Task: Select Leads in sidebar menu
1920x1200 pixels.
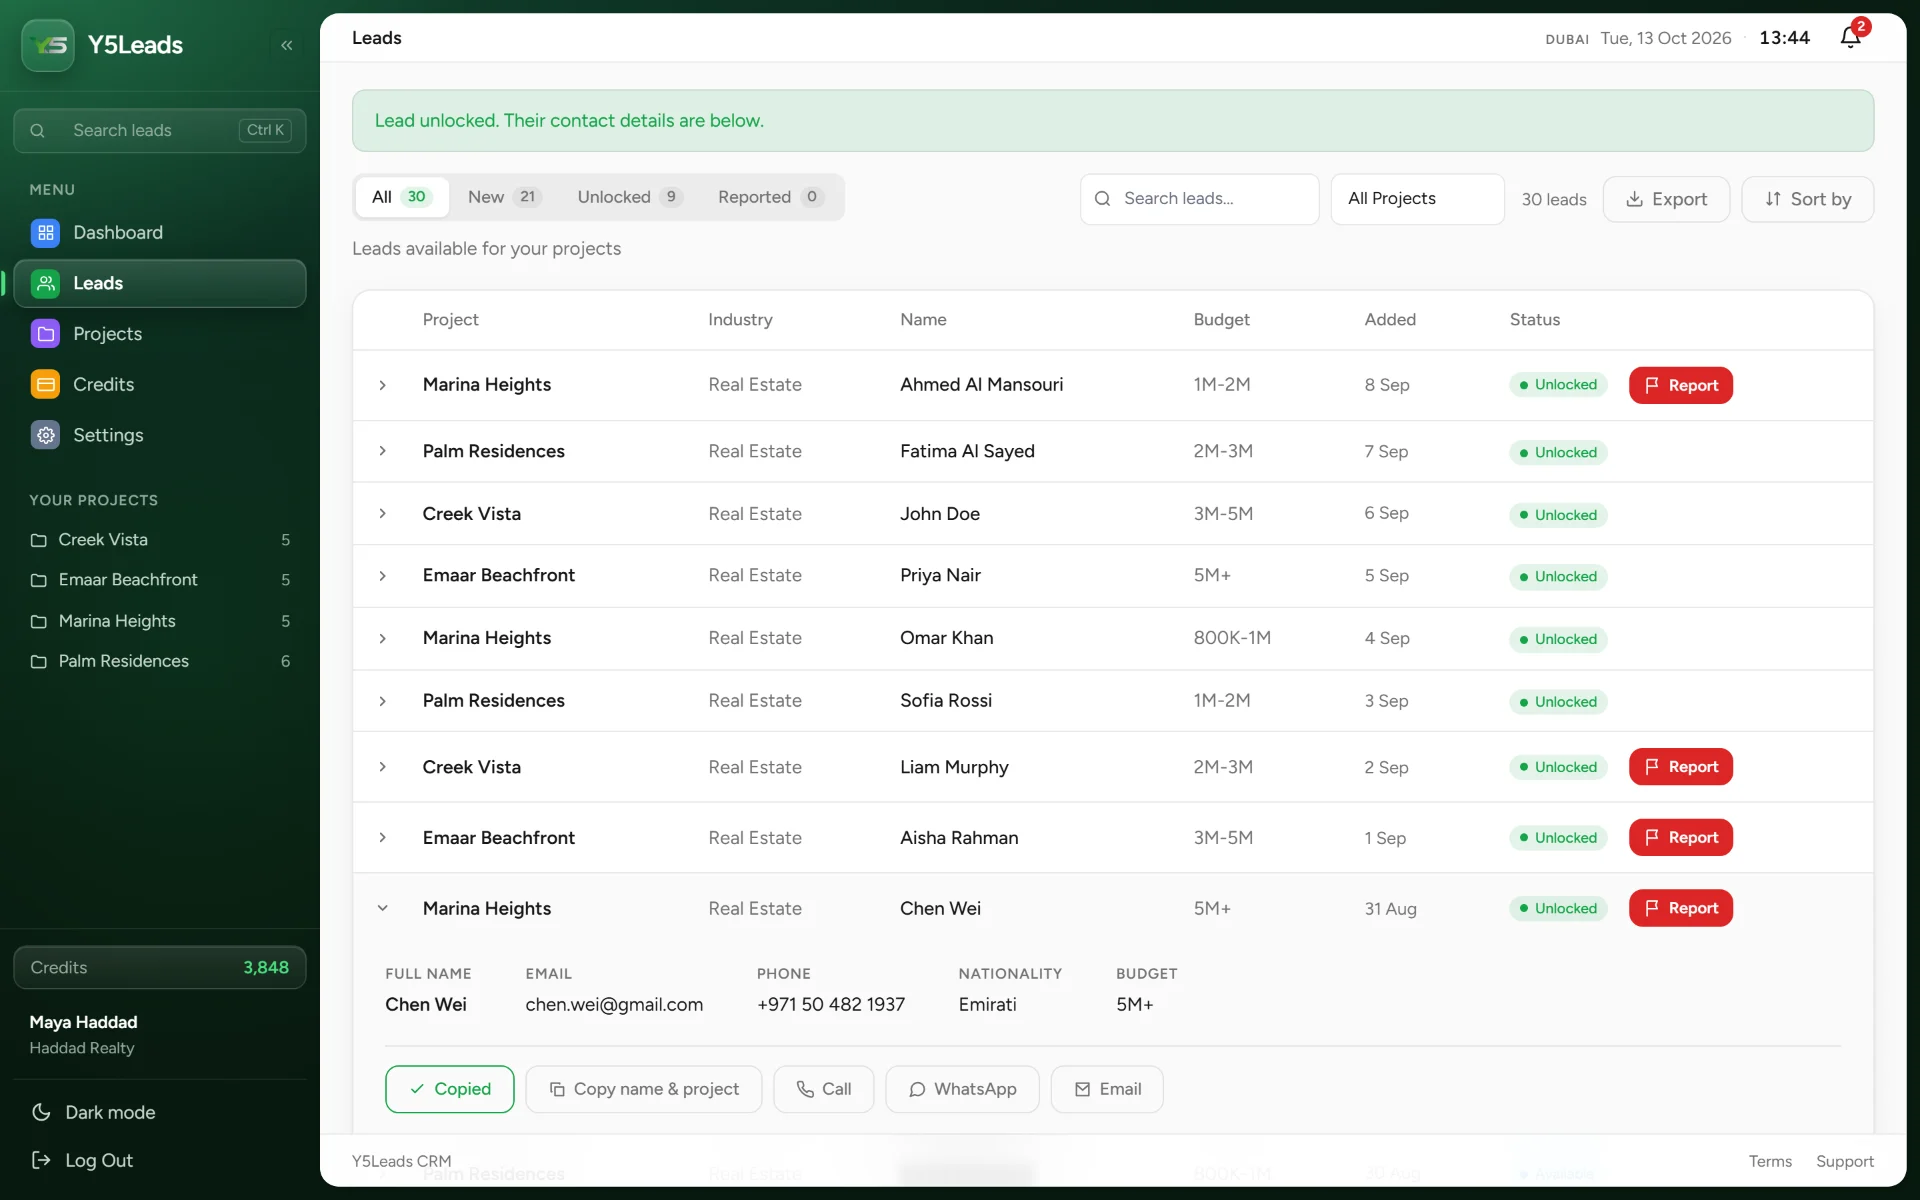Action: (160, 283)
